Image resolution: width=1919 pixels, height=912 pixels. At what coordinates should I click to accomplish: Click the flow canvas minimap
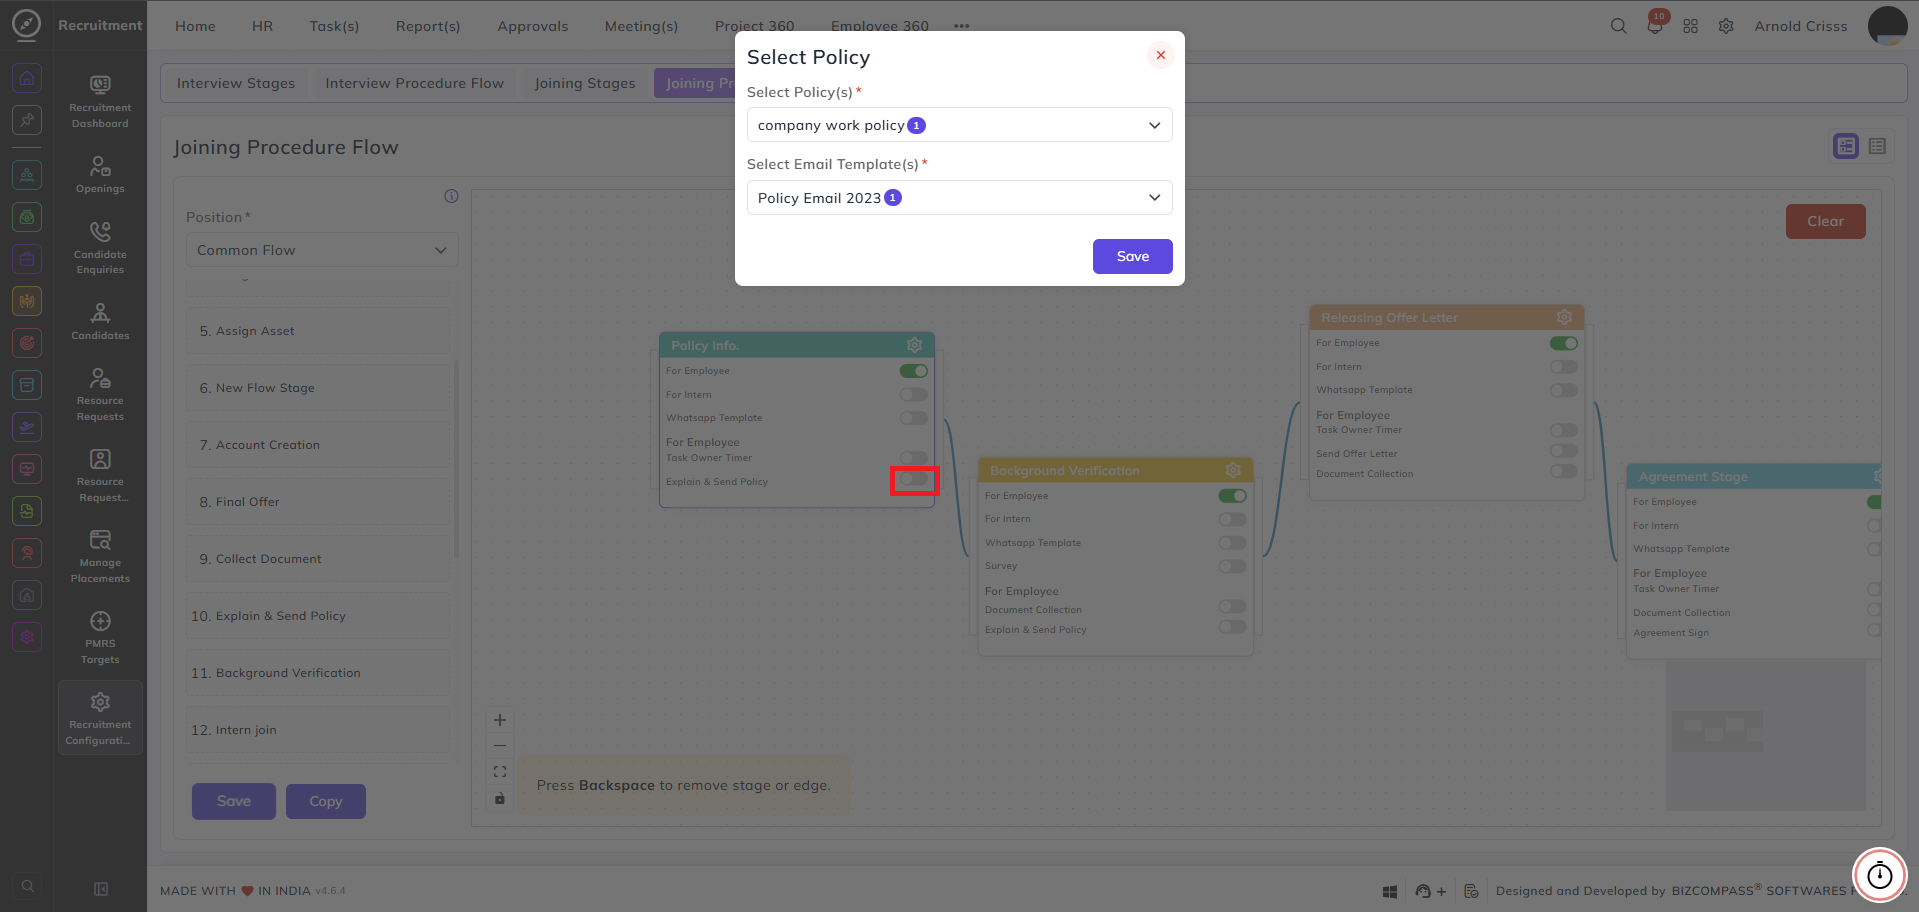pyautogui.click(x=1765, y=735)
